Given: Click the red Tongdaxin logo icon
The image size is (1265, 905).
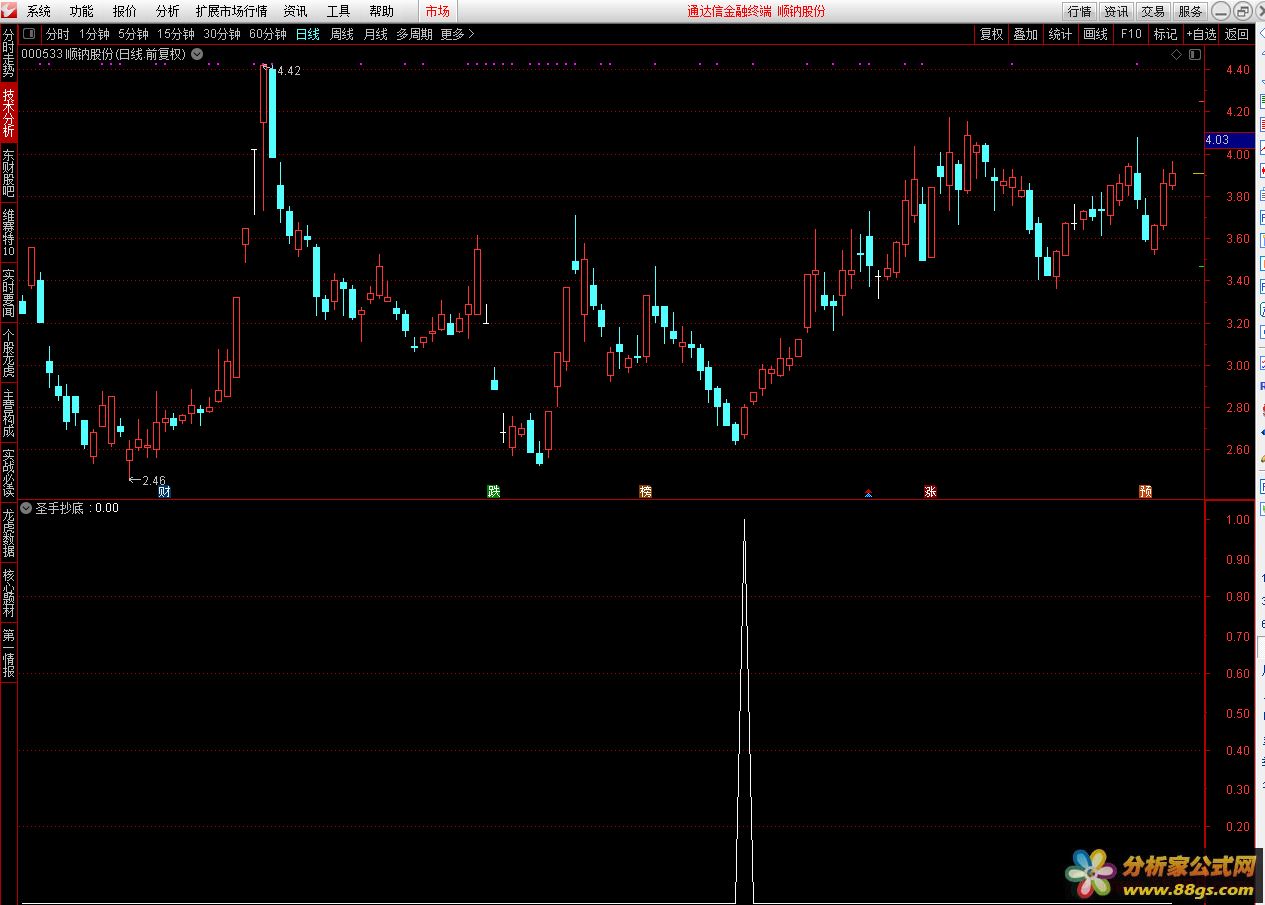Looking at the screenshot, I should click(x=10, y=11).
